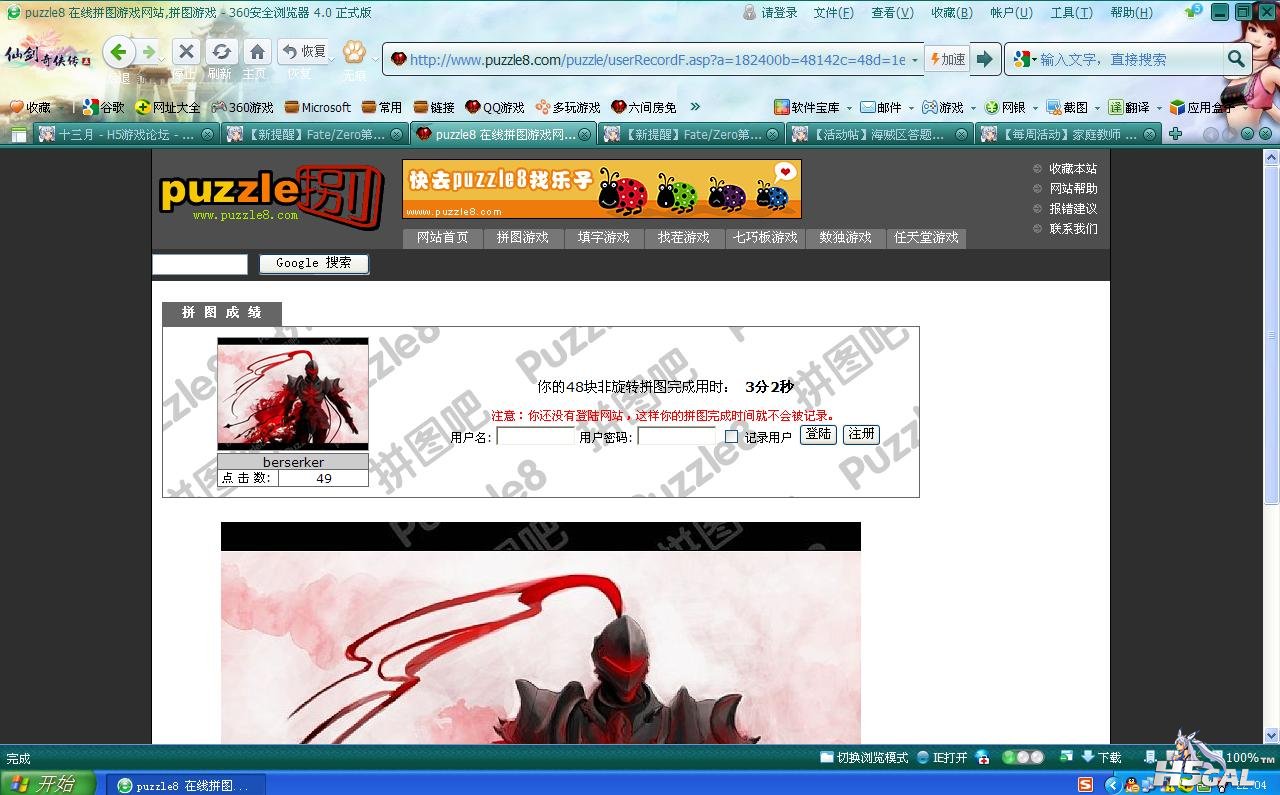Screen dimensions: 1280x795
Task: Toggle the 记录用户 remember user checkbox
Action: click(x=731, y=437)
